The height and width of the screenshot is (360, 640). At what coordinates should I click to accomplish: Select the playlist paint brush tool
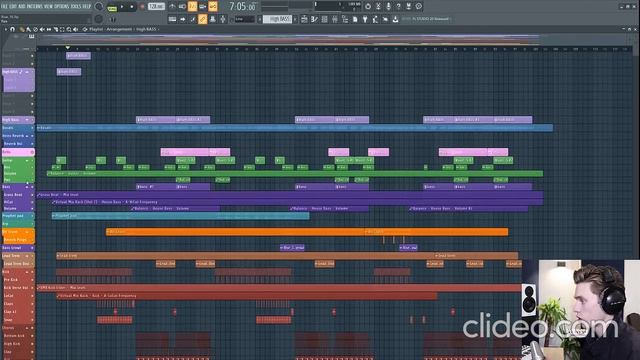(28, 29)
